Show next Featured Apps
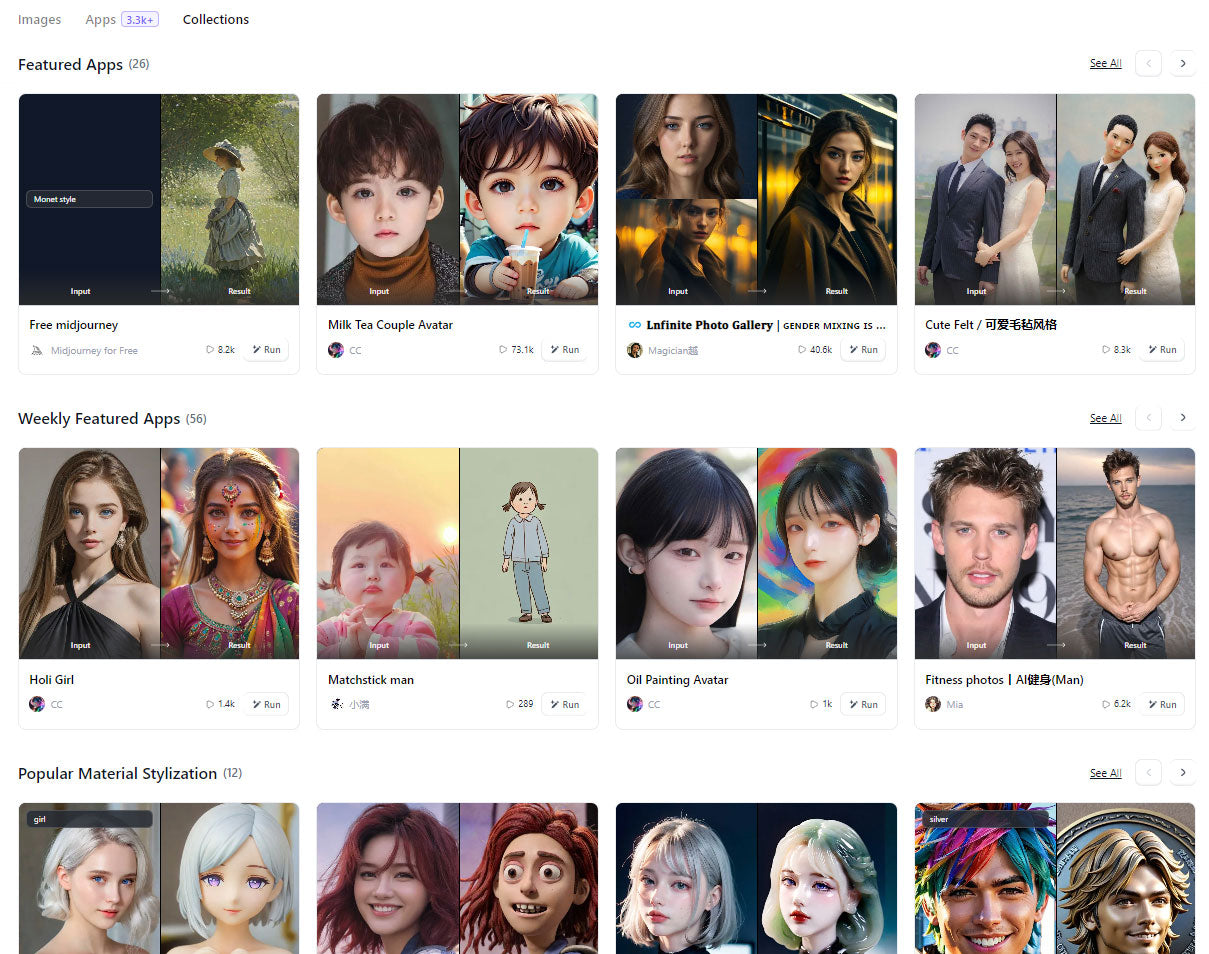 [1183, 63]
